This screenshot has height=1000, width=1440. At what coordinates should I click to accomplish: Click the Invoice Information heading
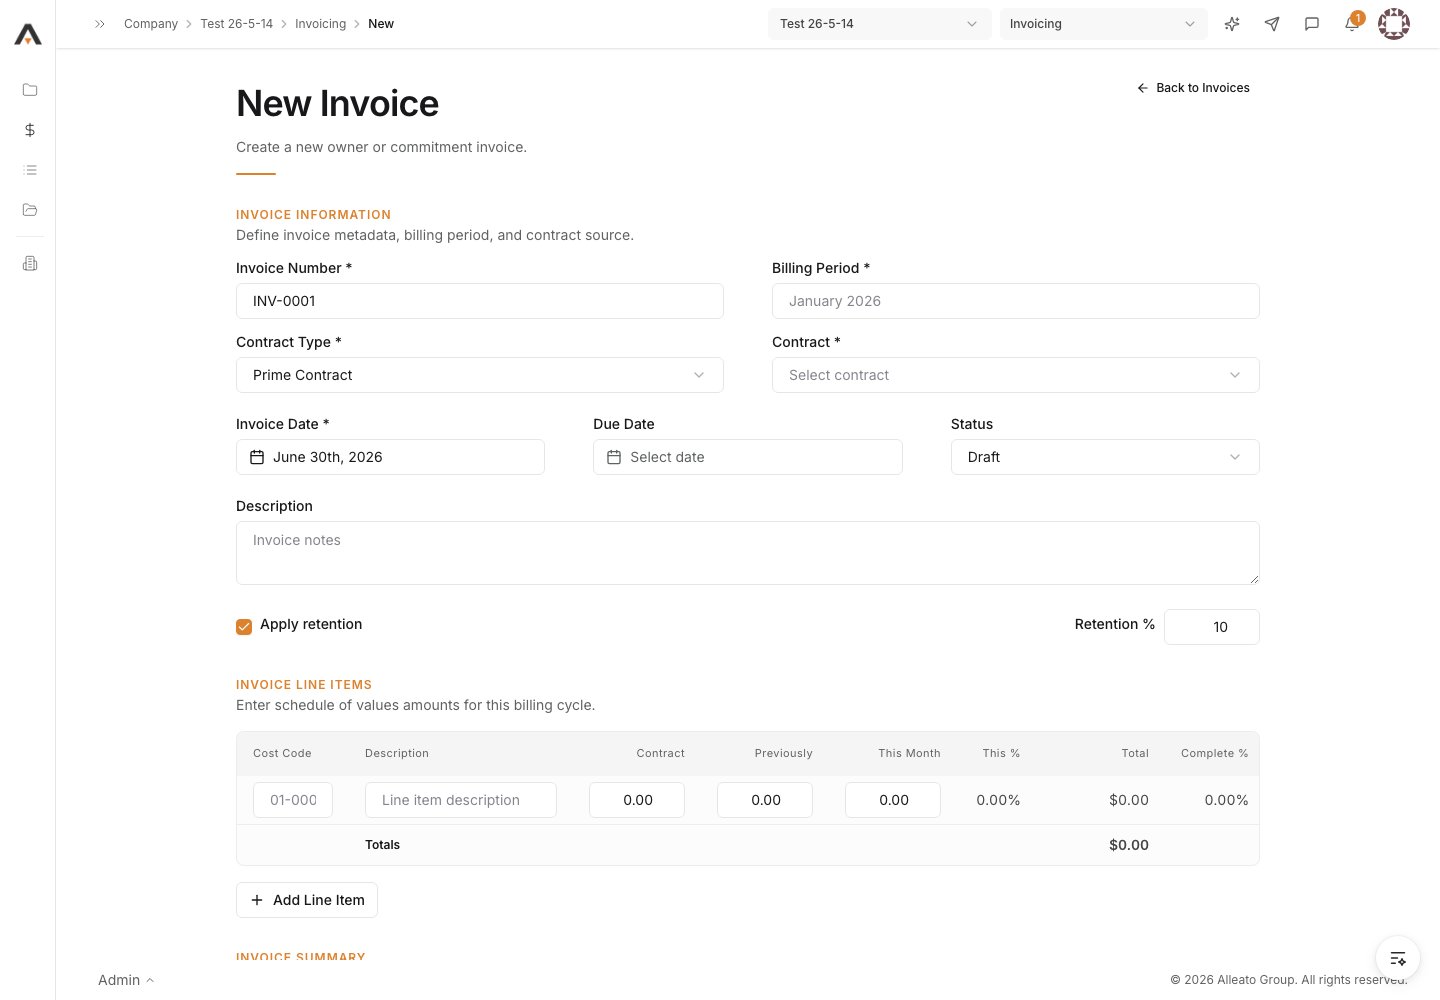(x=313, y=215)
